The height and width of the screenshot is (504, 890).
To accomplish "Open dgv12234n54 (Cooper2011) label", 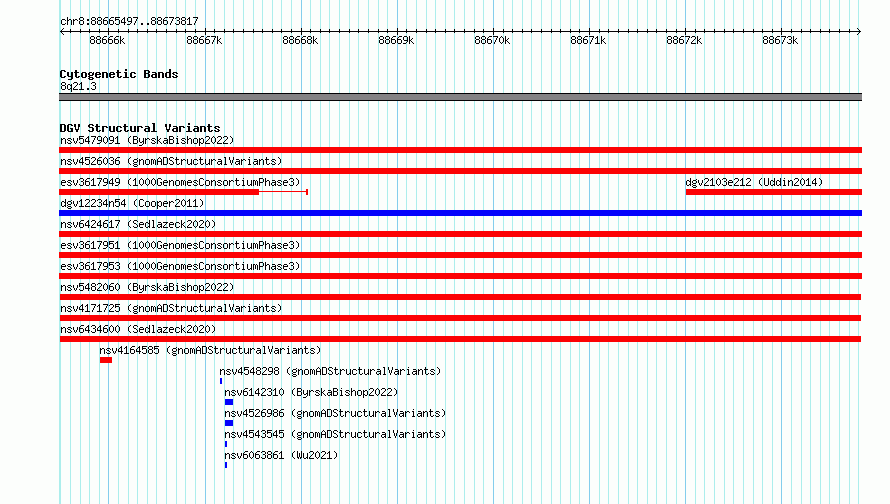I will (x=132, y=203).
